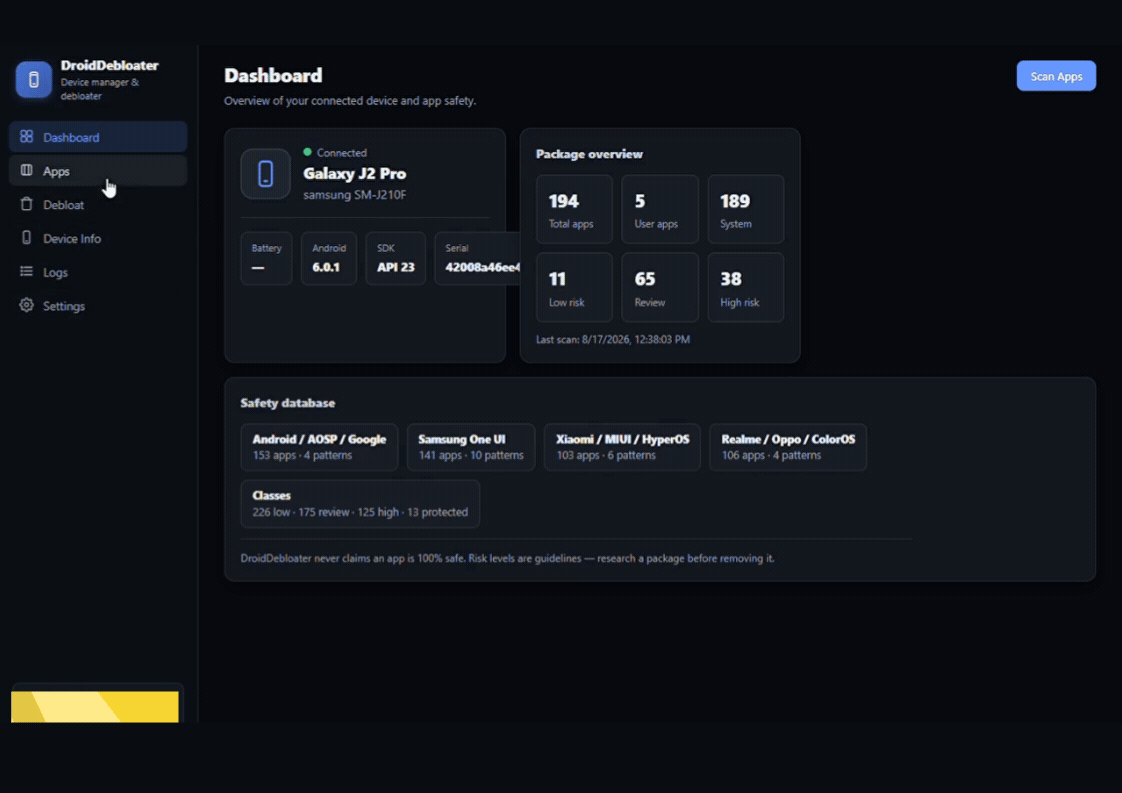Open Settings from the sidebar
This screenshot has height=793, width=1122.
(x=98, y=306)
